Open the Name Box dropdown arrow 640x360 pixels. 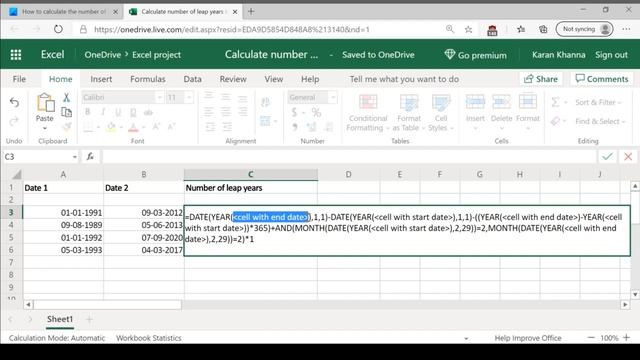point(75,157)
